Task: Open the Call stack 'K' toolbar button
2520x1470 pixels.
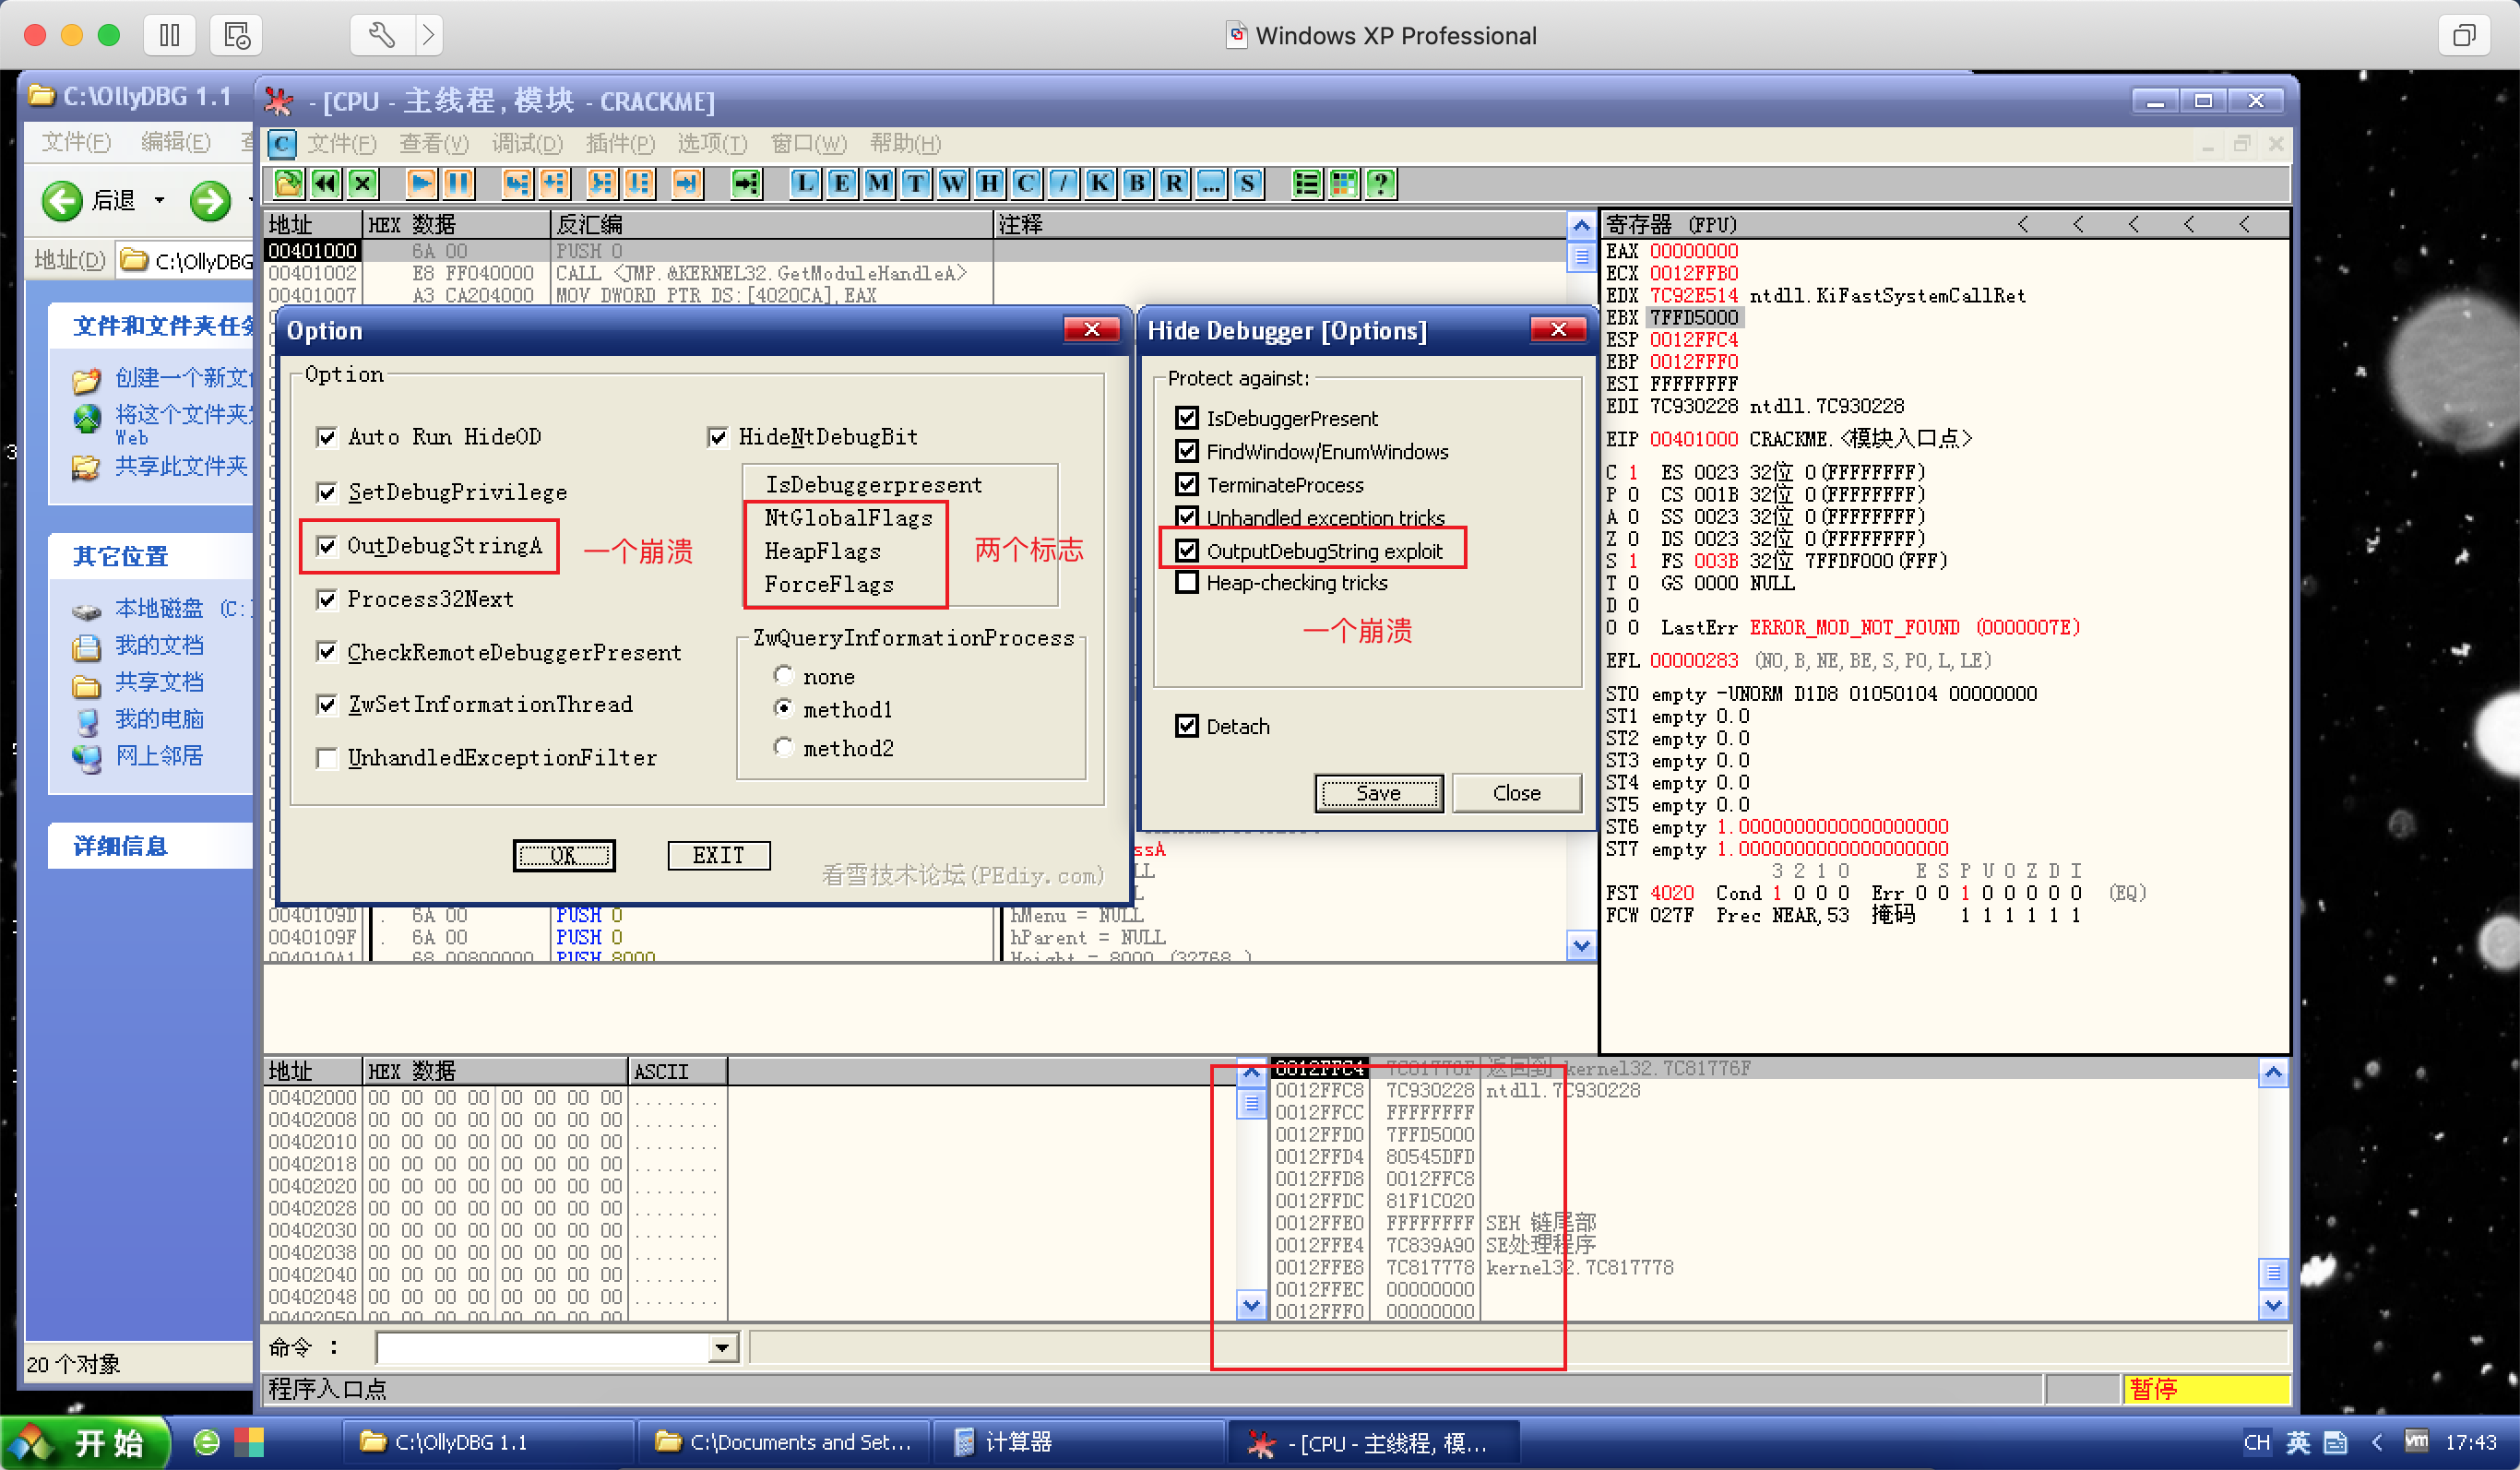Action: tap(1099, 183)
